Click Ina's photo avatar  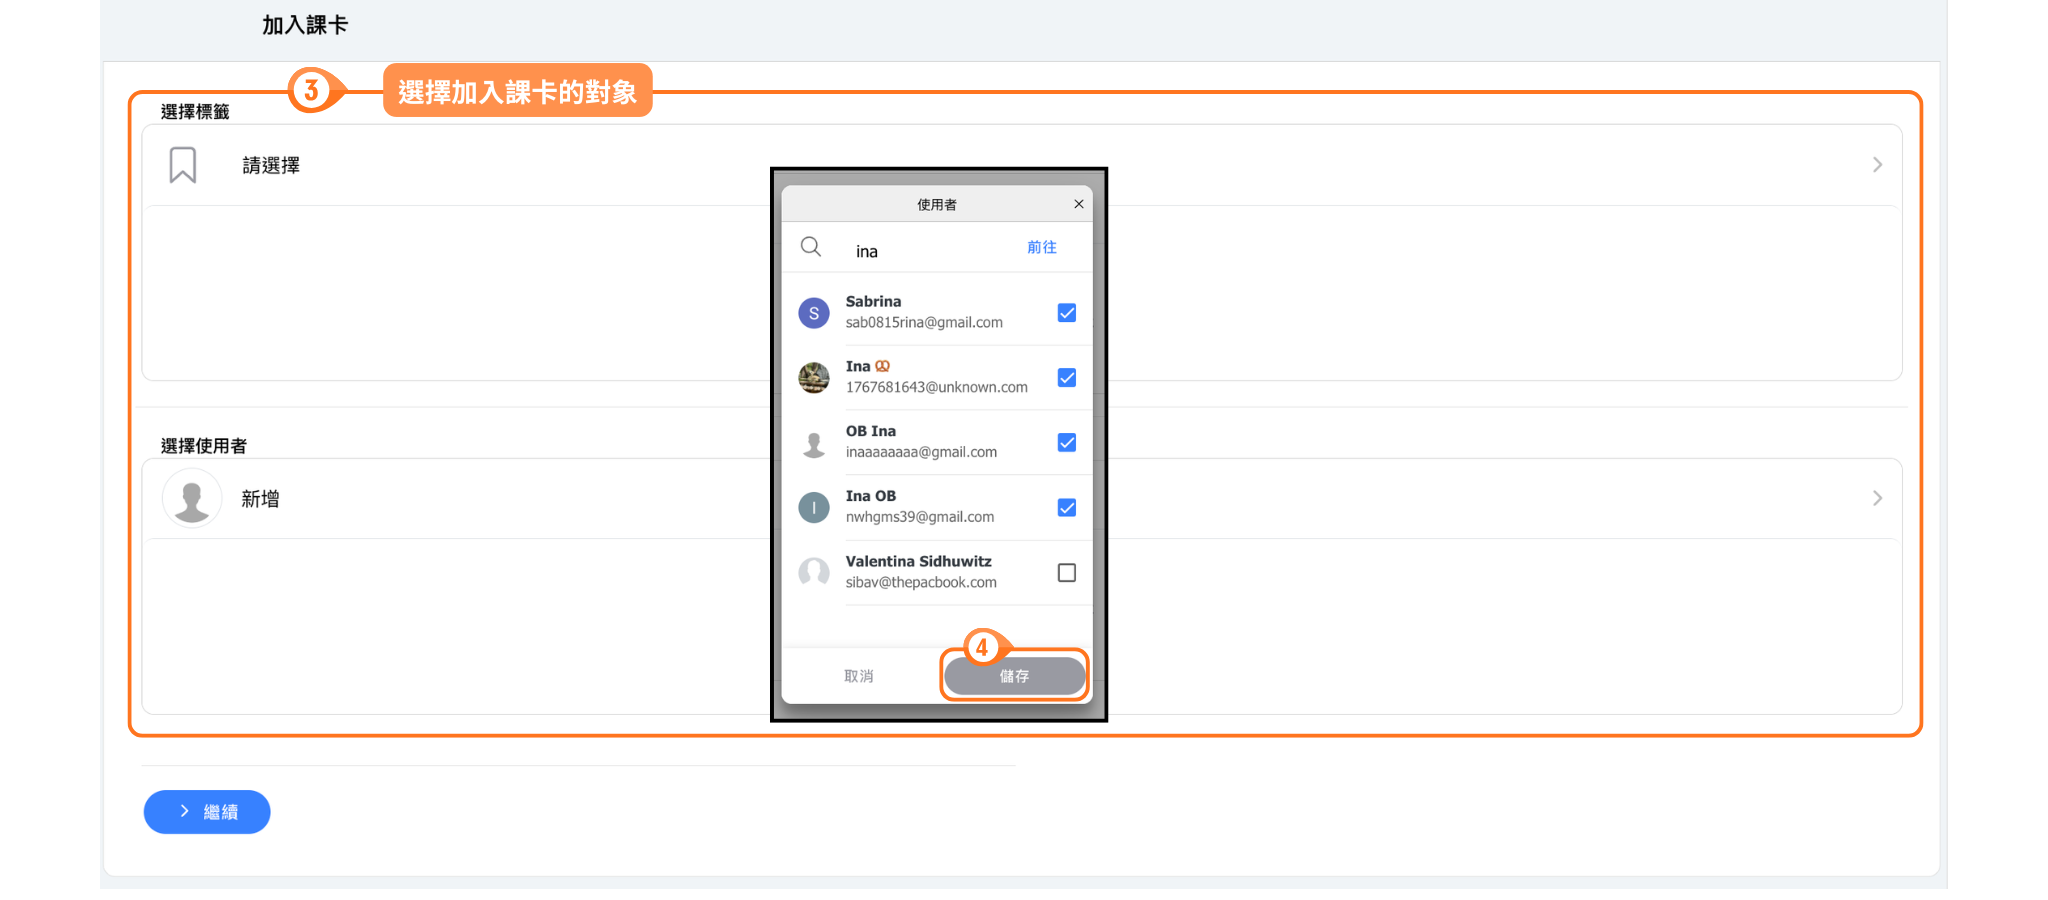[814, 378]
